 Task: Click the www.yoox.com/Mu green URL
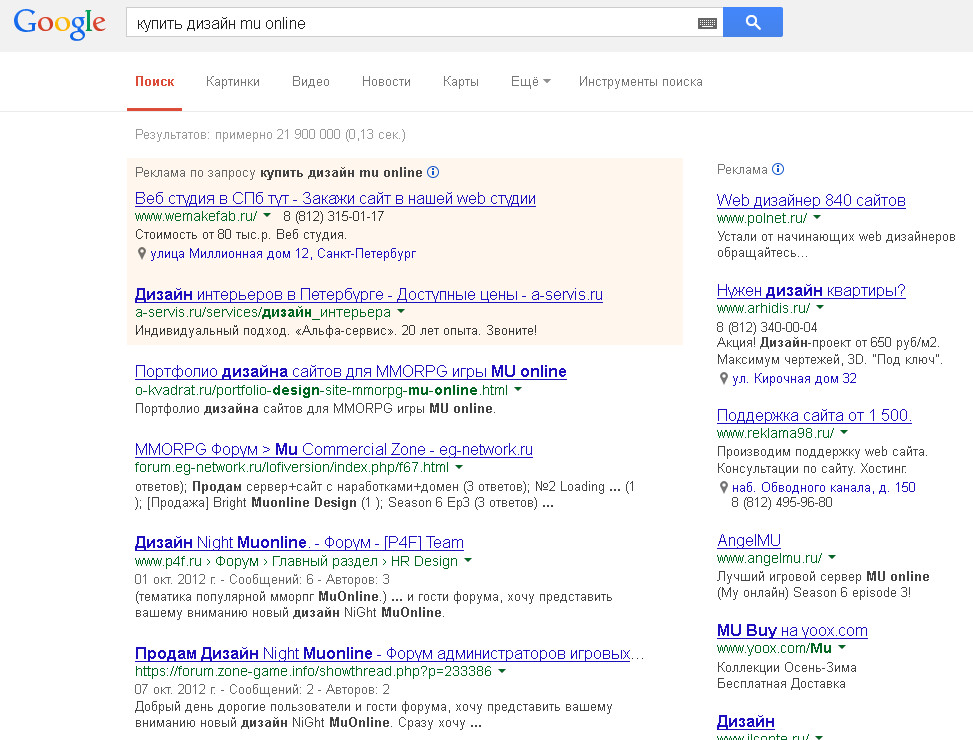(x=774, y=648)
